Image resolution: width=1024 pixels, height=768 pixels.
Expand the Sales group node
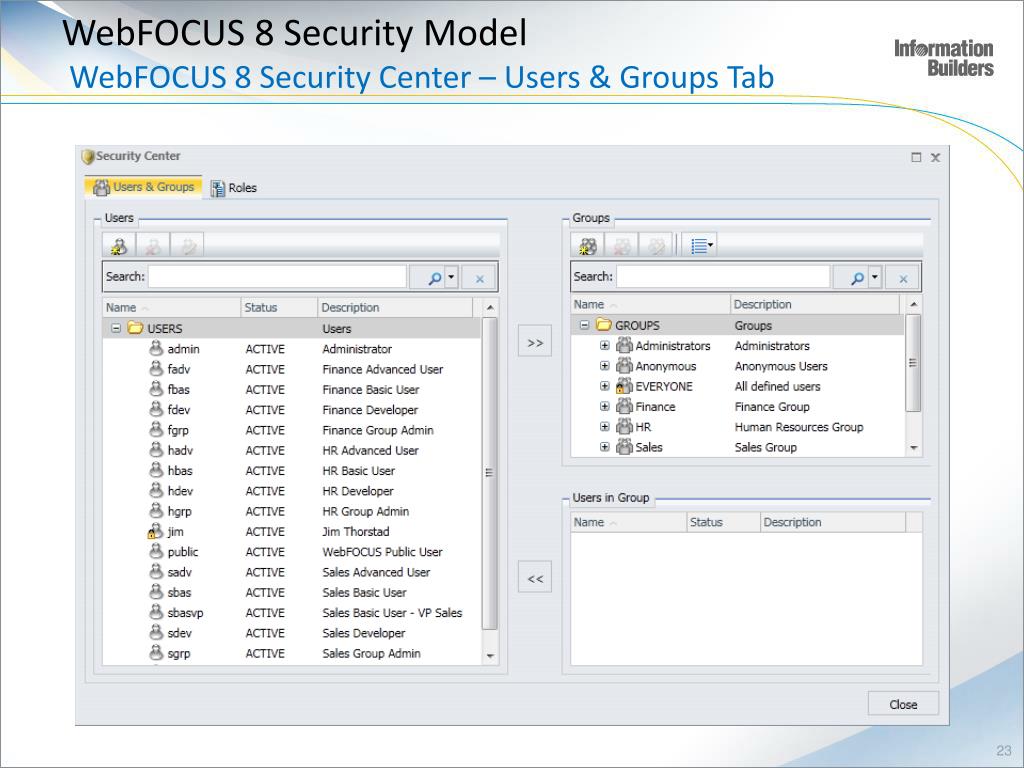click(605, 447)
